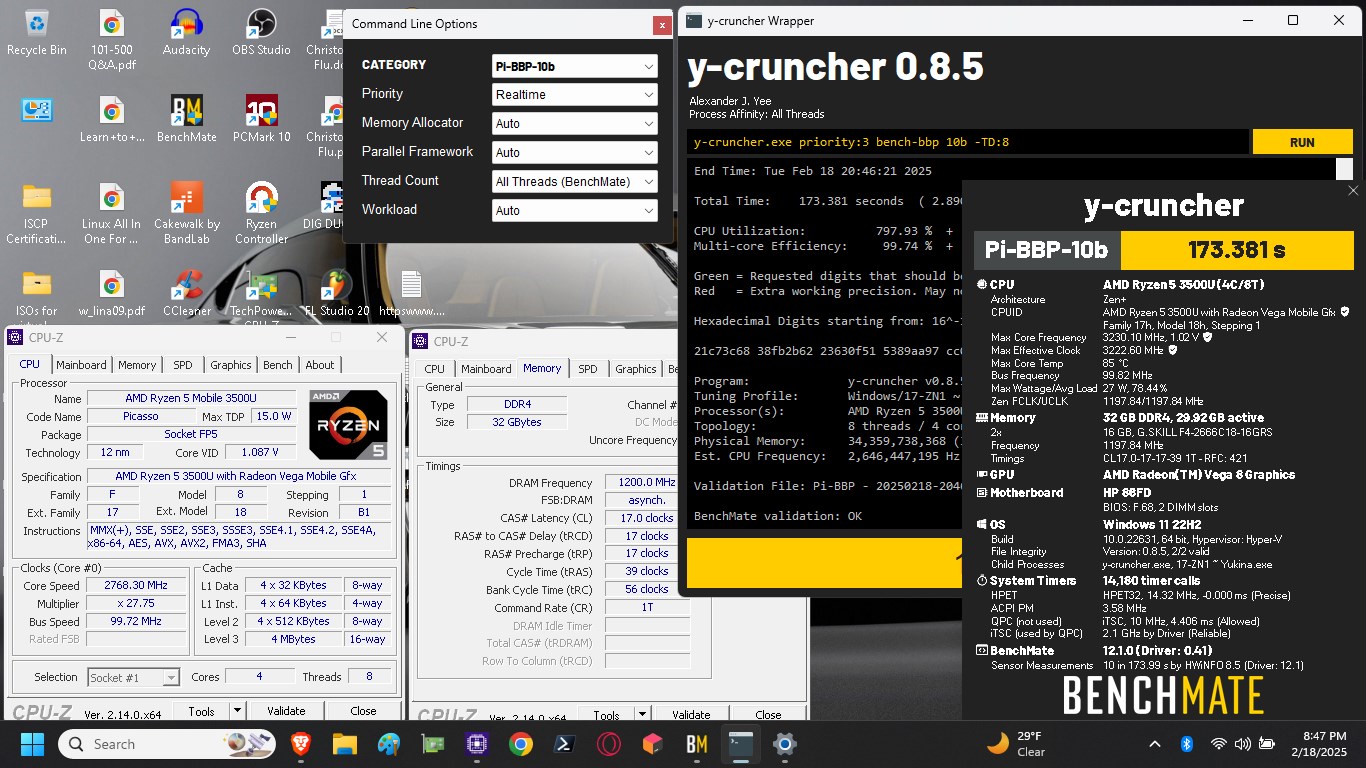
Task: Open the Bluetooth tray icon
Action: click(1187, 744)
